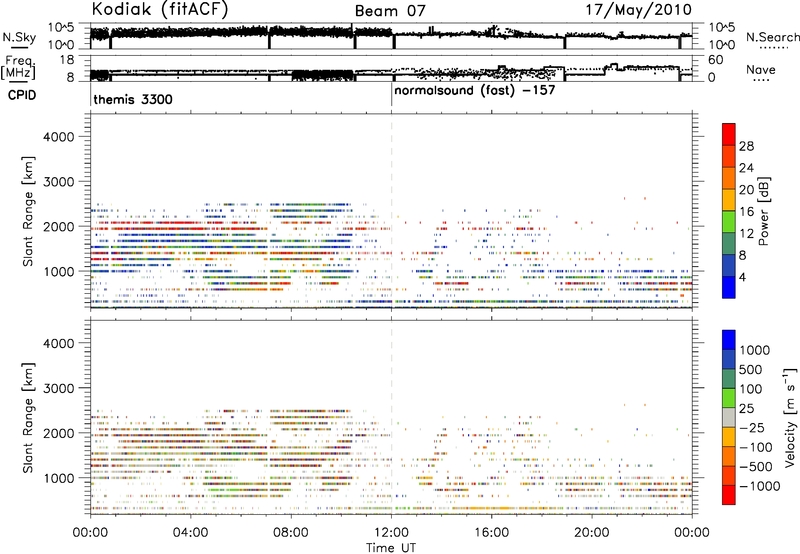The height and width of the screenshot is (554, 800).
Task: Click the blue top segment of Velocity colorbar
Action: 729,340
